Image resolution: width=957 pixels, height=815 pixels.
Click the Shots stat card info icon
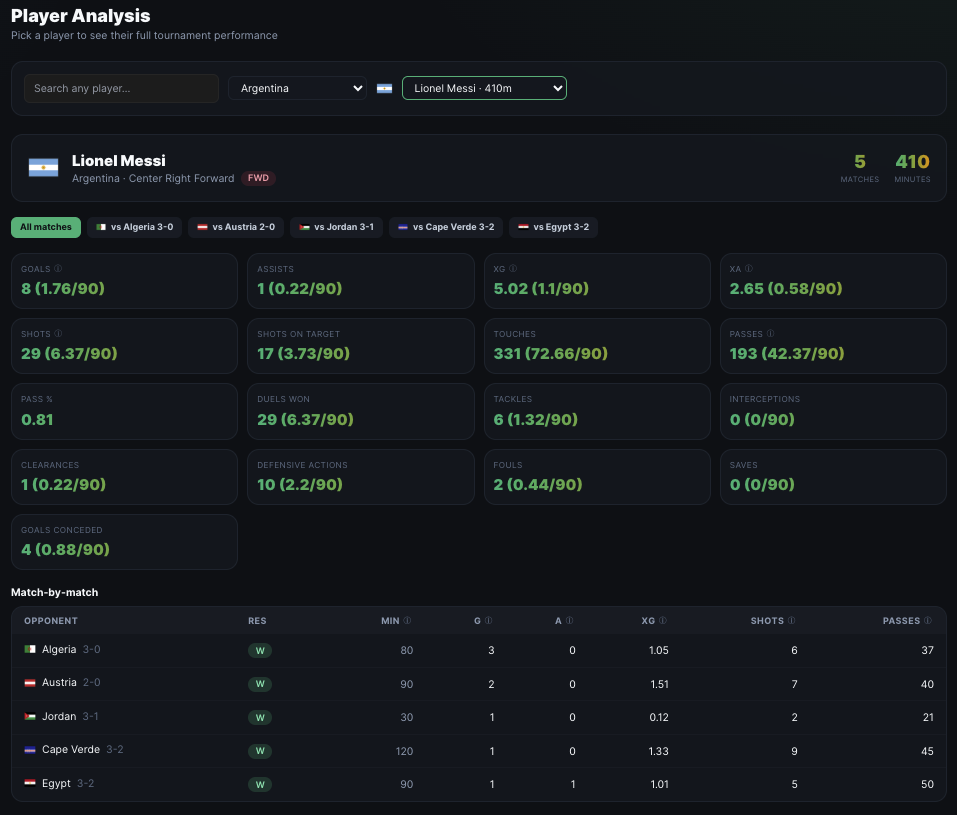[58, 334]
